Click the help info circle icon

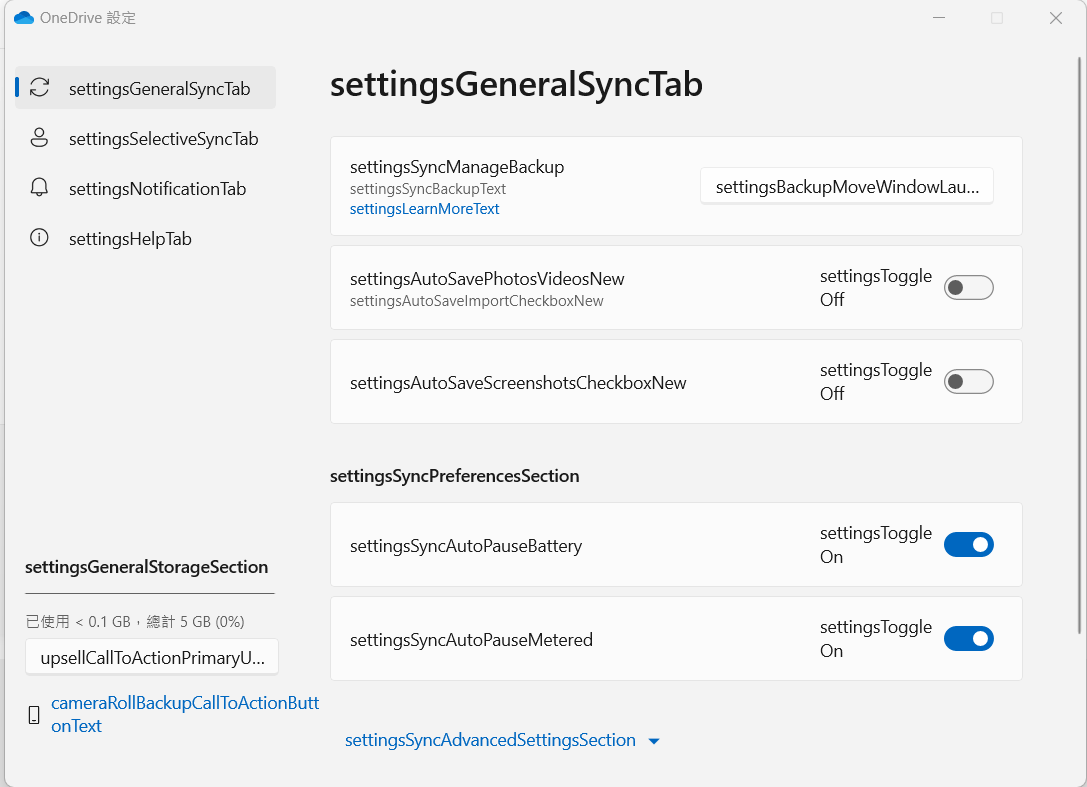[40, 238]
